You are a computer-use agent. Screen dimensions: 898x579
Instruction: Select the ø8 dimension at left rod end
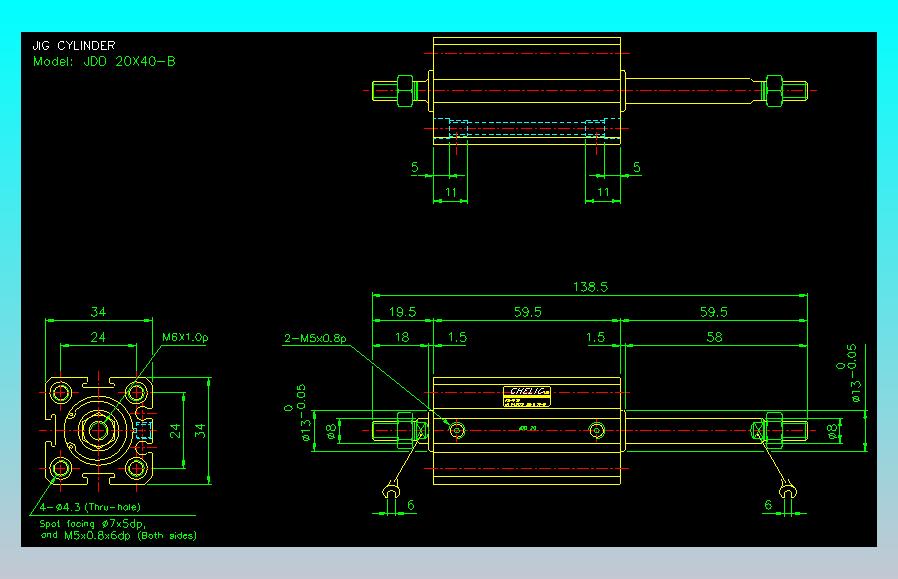coord(331,431)
